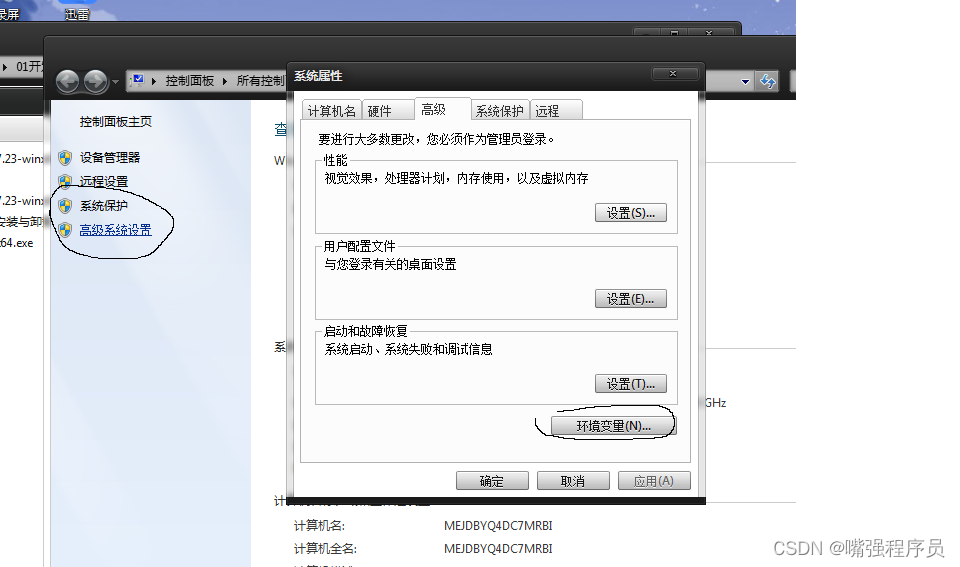
Task: Select computer name value next to 计算机名
Action: [x=498, y=525]
